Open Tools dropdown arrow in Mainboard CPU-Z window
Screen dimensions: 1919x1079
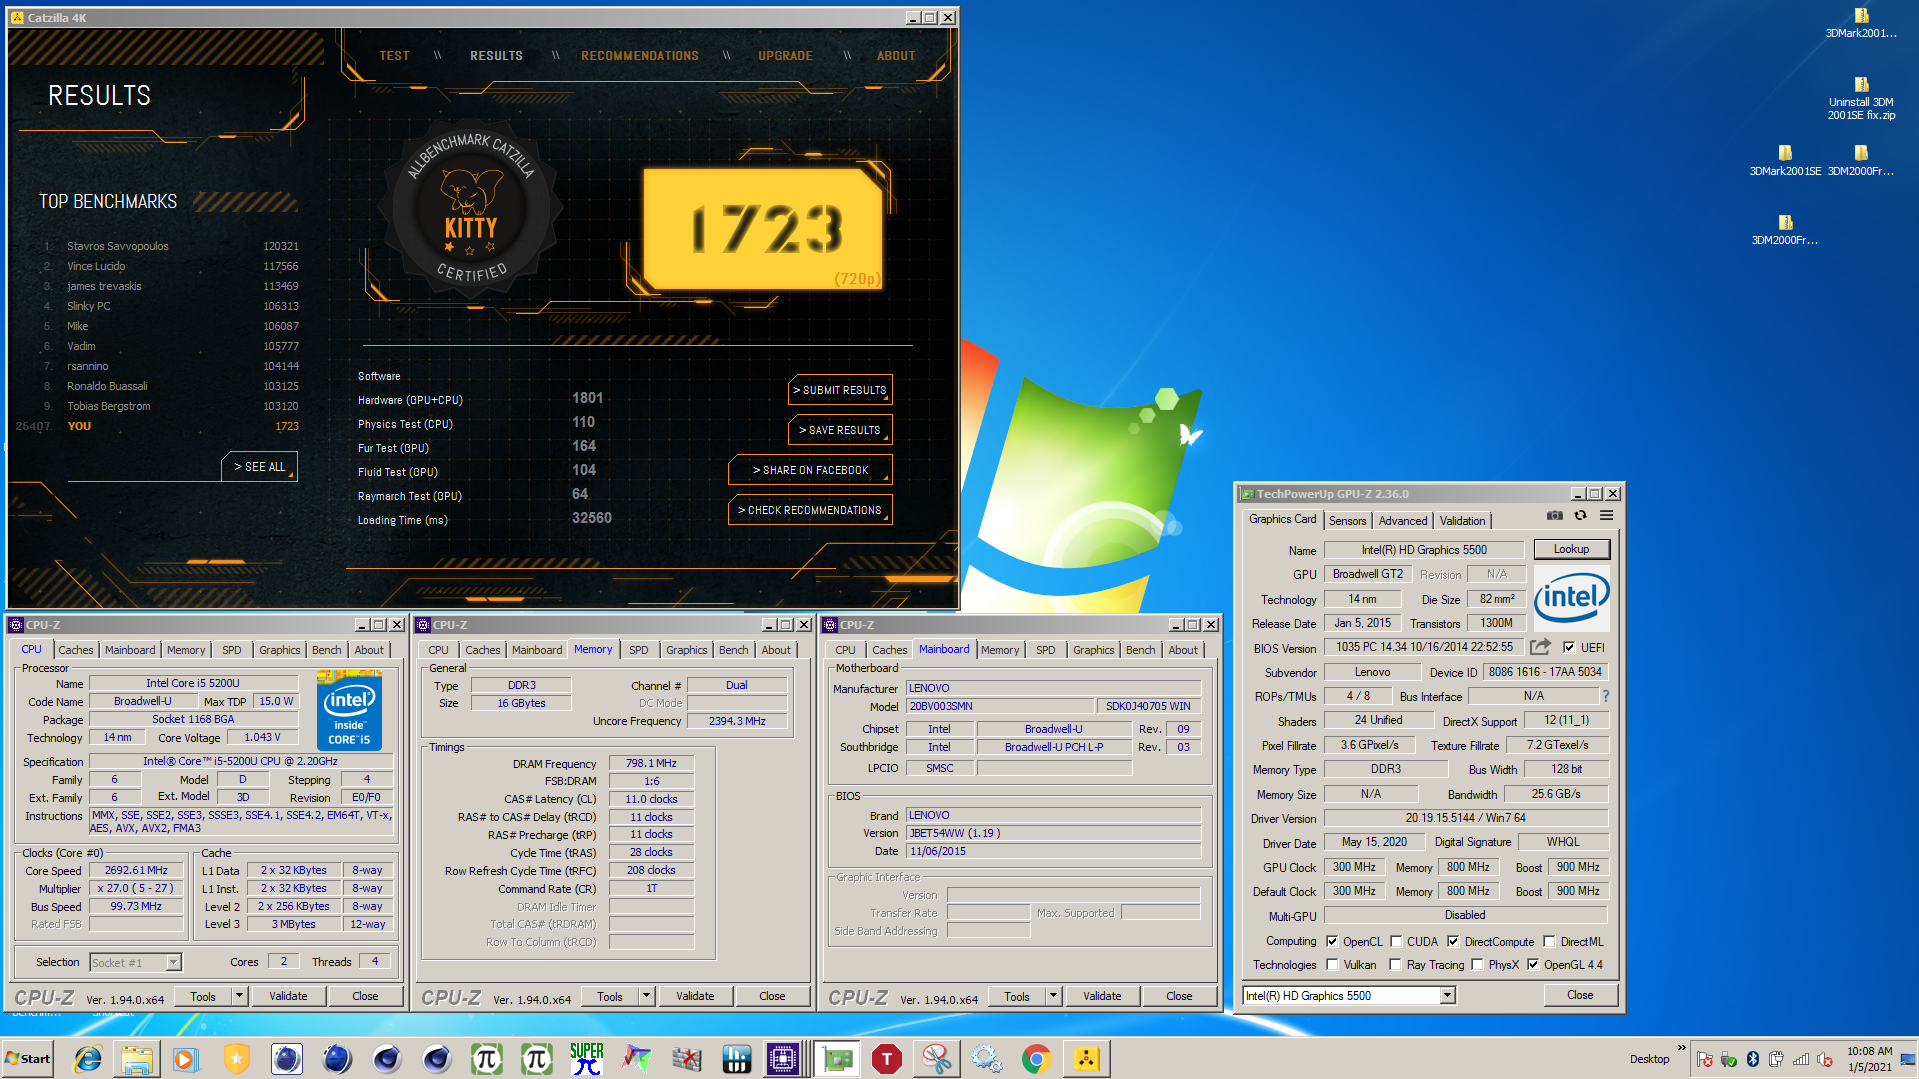pyautogui.click(x=1053, y=996)
